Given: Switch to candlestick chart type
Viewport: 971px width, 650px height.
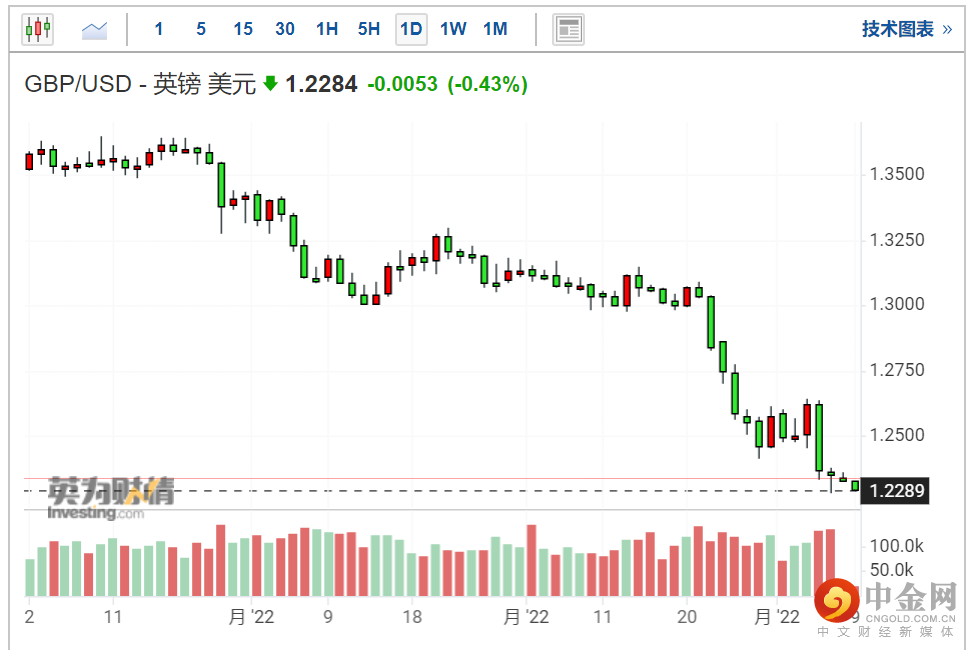Looking at the screenshot, I should coord(37,29).
